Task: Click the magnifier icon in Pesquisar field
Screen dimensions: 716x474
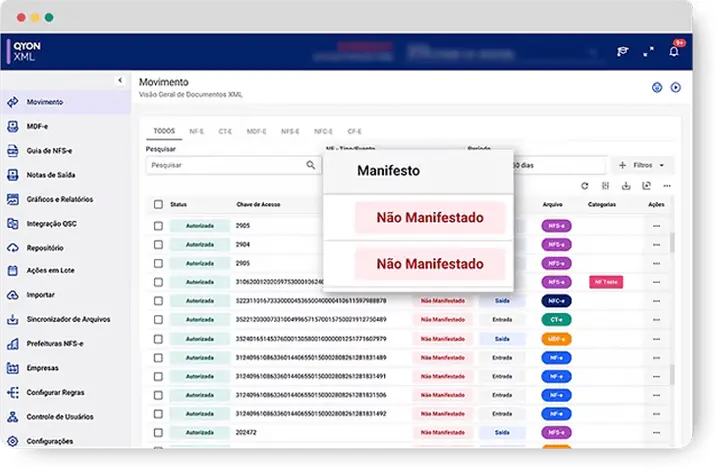Action: point(311,165)
